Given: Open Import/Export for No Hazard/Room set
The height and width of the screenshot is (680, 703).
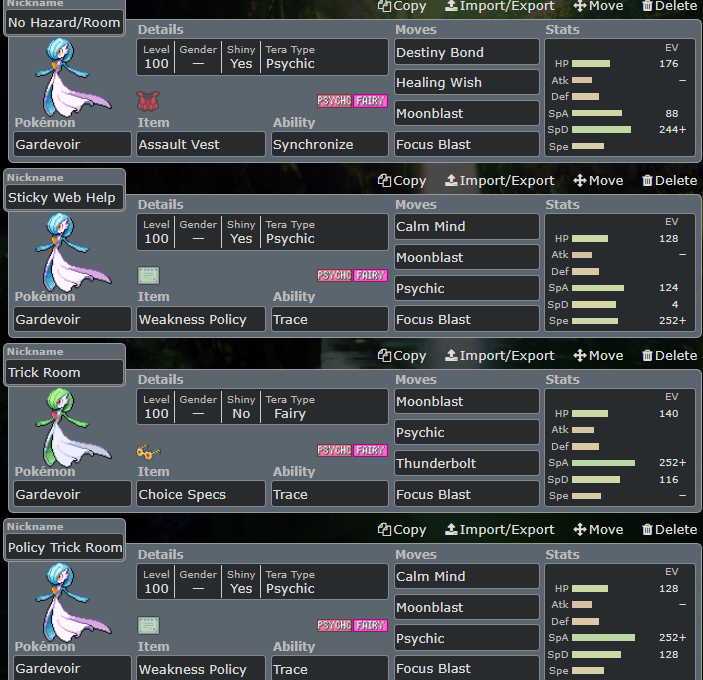Looking at the screenshot, I should tap(499, 6).
